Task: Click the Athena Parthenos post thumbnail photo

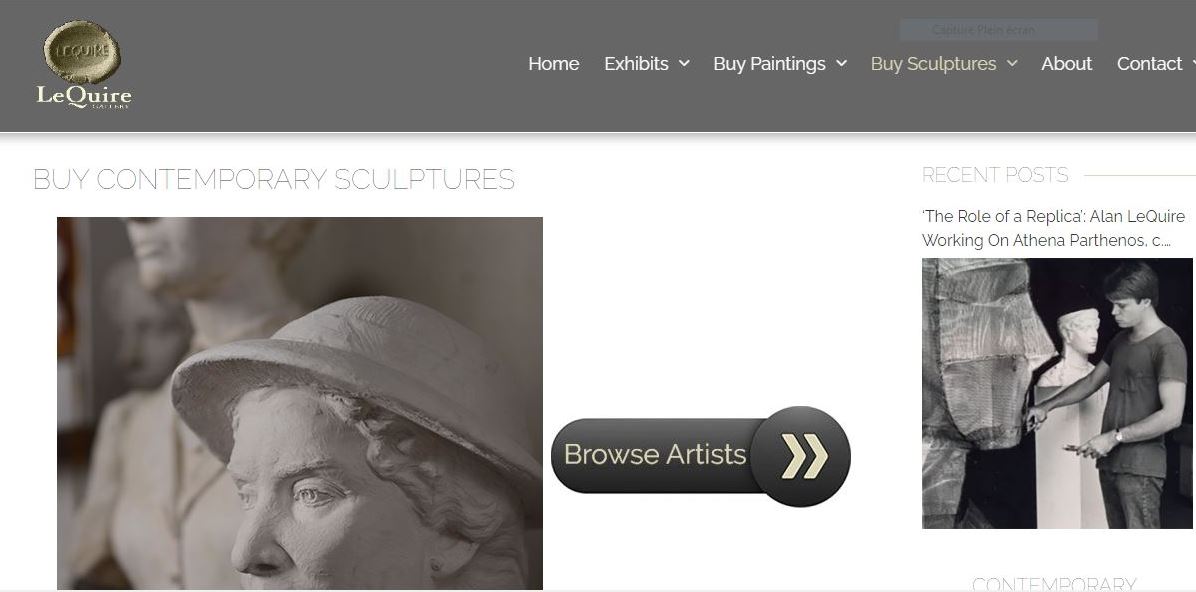Action: 1057,393
